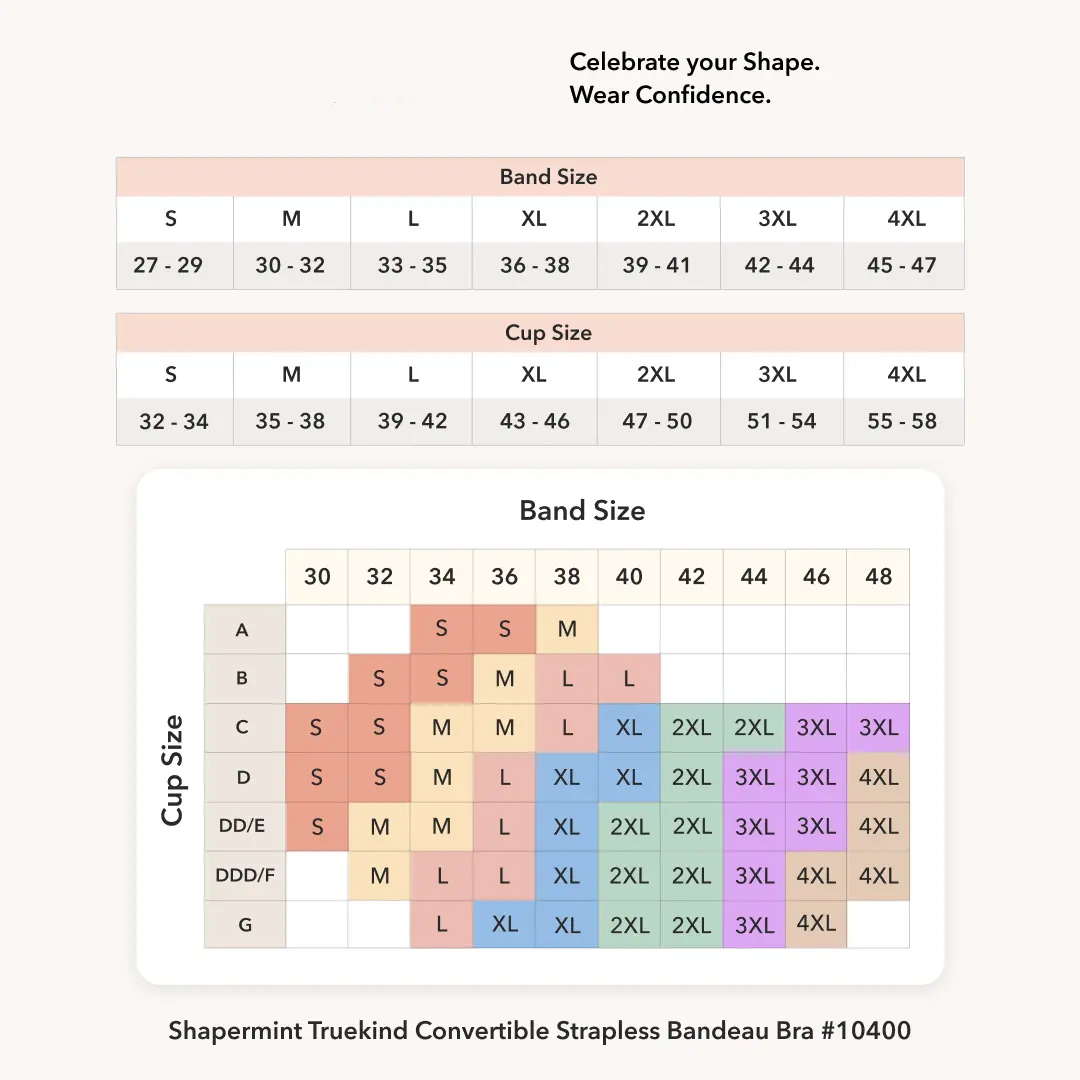Click the Shapermint Truekind Bandeau Bra product title

coord(540,1030)
